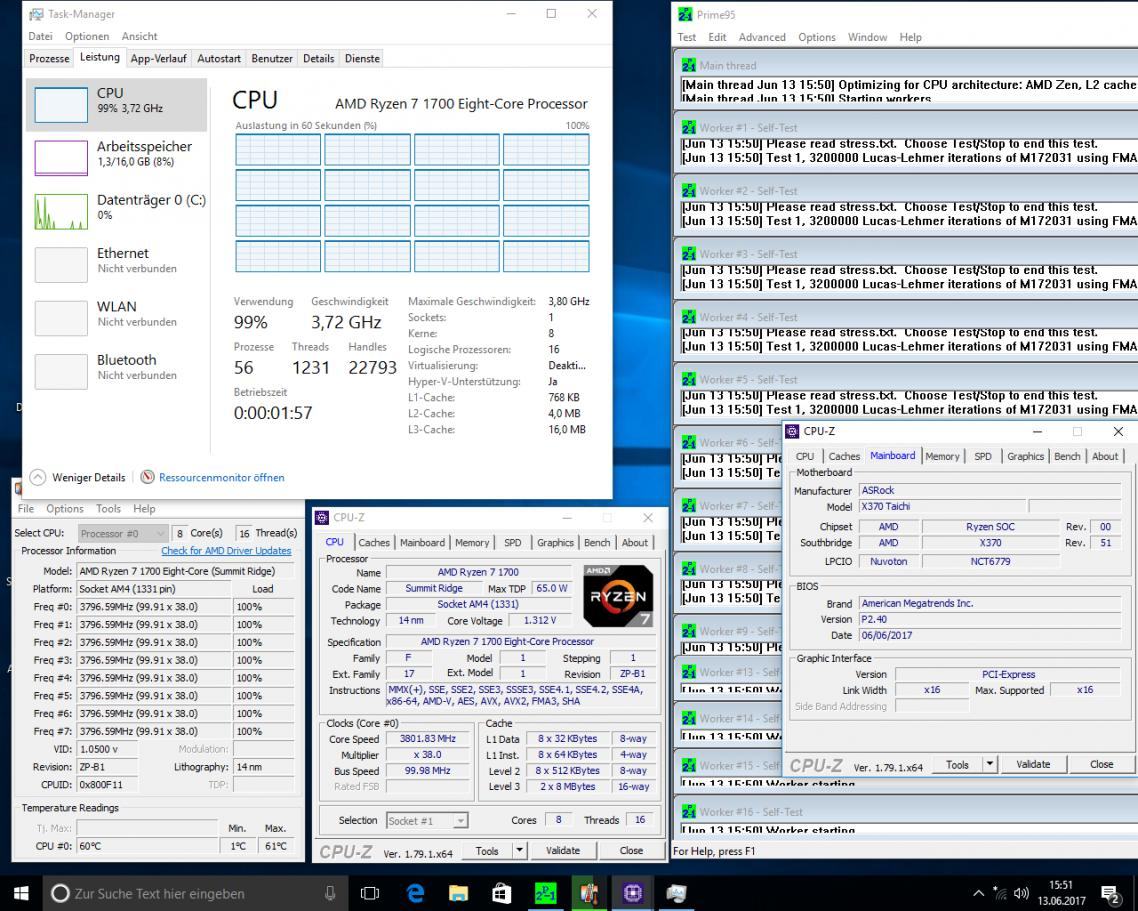Expand Tools dropdown arrow in left CPU-Z
Screen dimensions: 1138x911
tap(520, 851)
